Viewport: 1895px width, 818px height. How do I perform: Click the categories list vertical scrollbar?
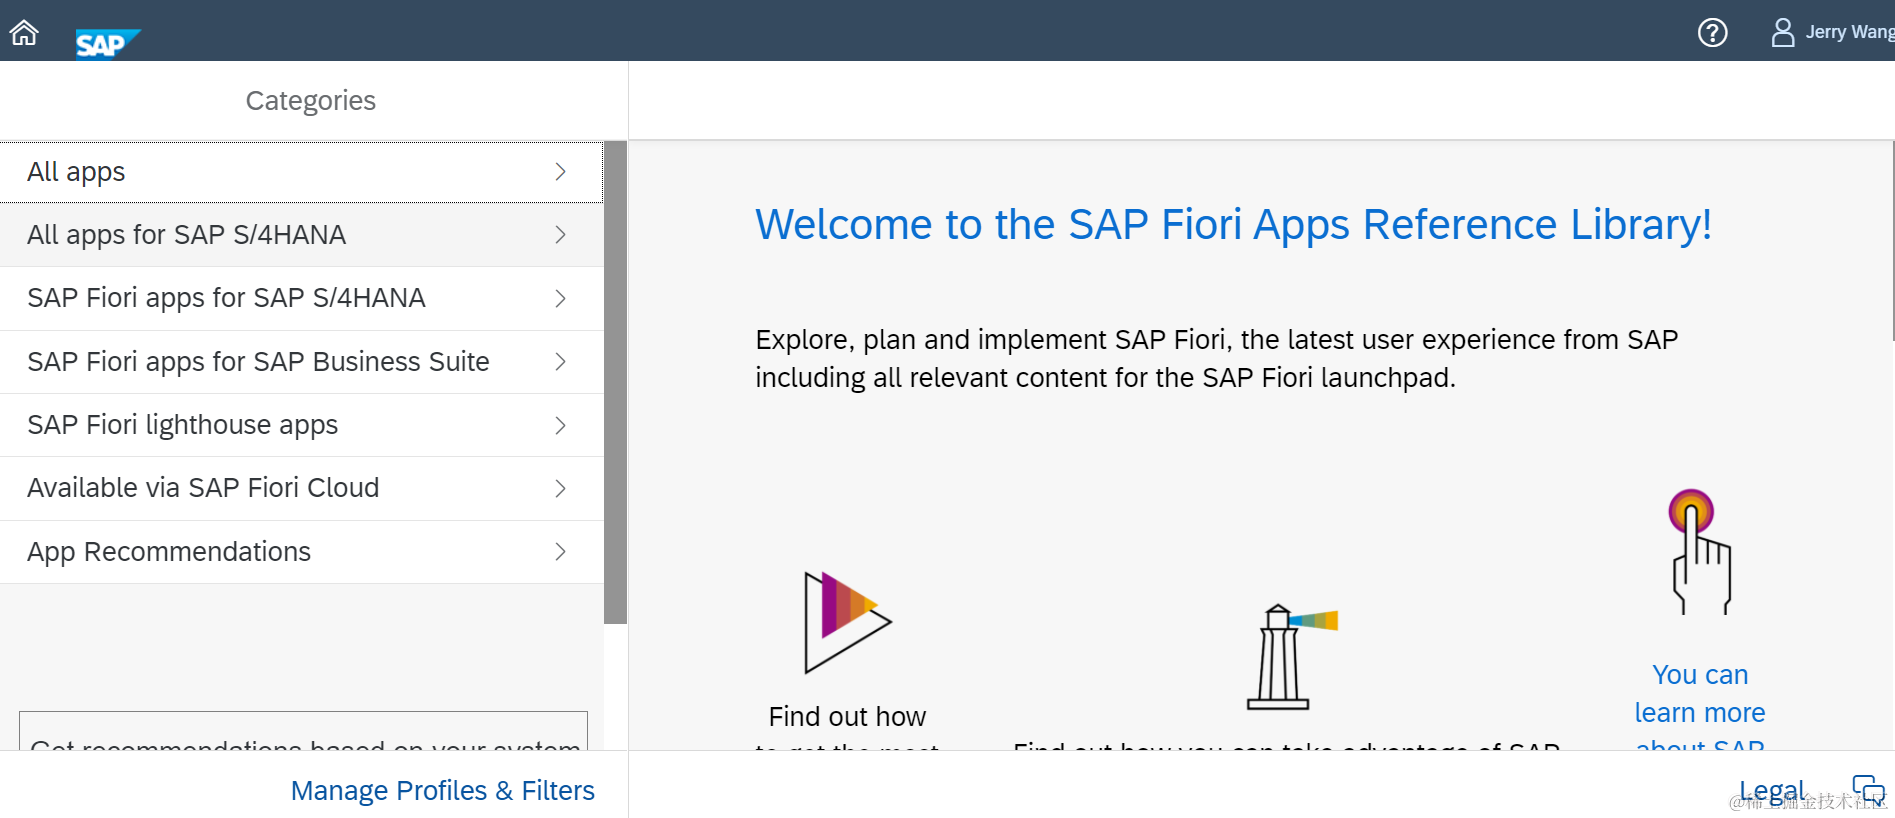coord(615,382)
